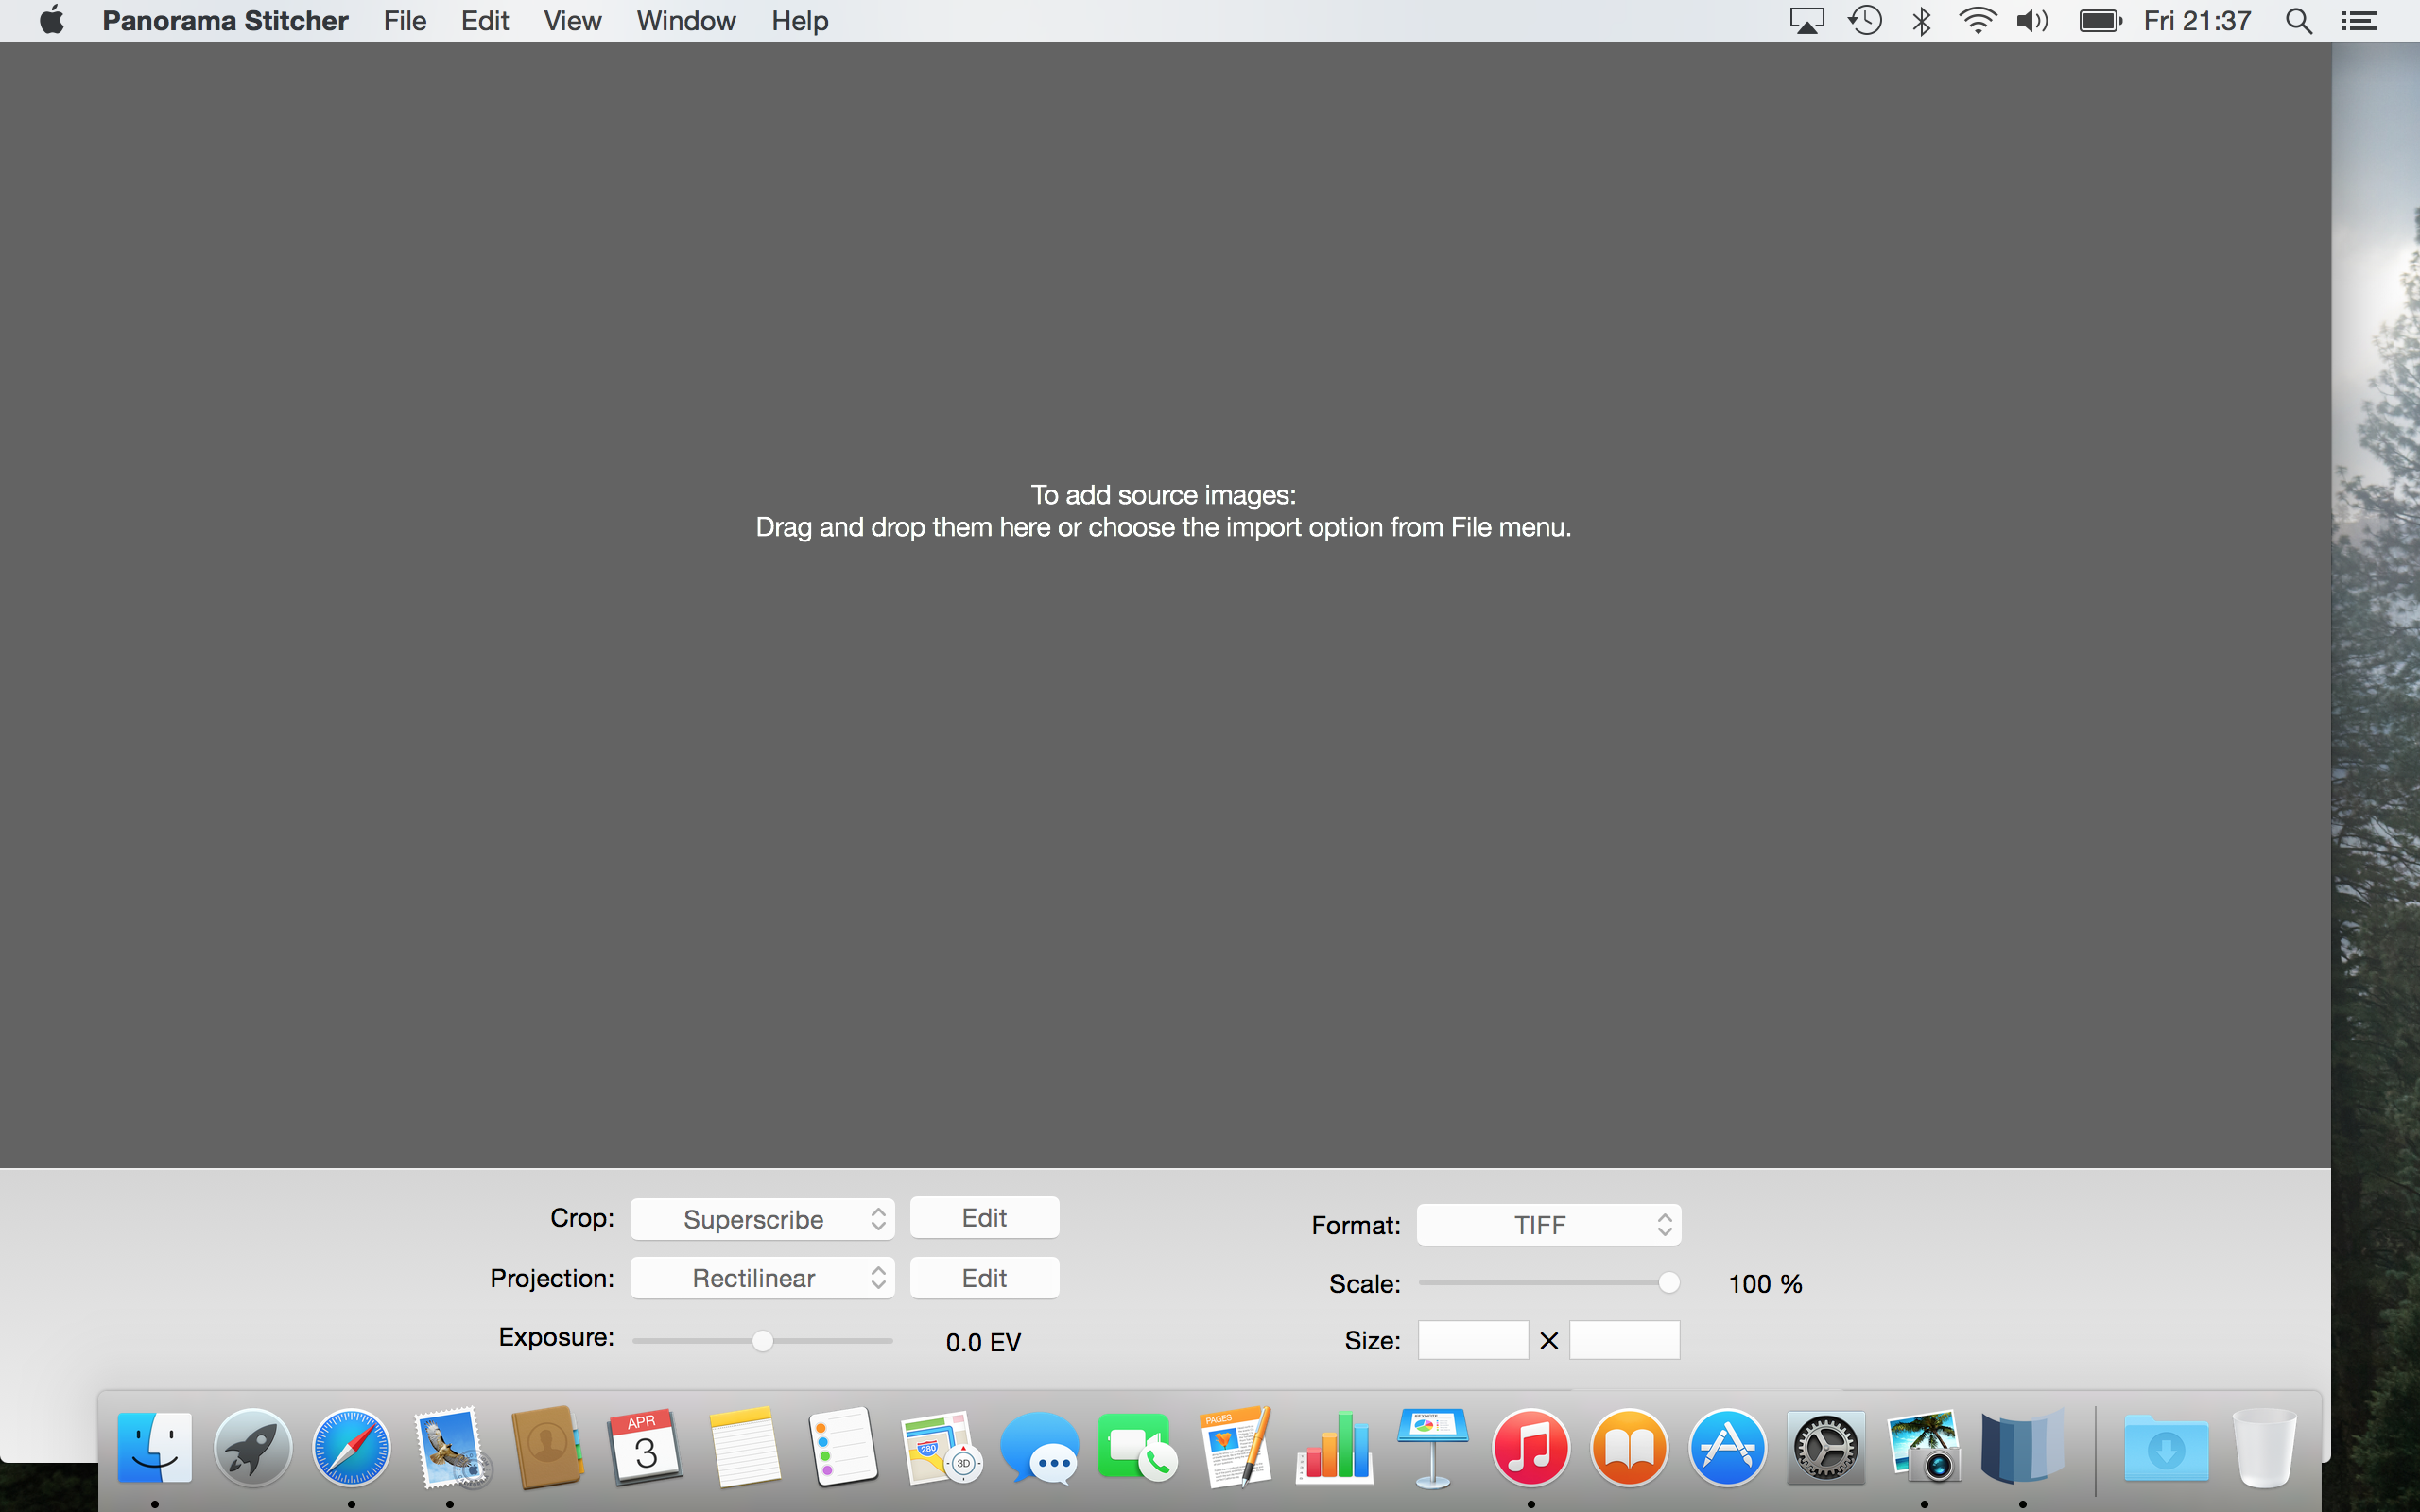Click the AirPlay display icon in menu bar
Viewport: 2420px width, 1512px height.
click(x=1806, y=21)
